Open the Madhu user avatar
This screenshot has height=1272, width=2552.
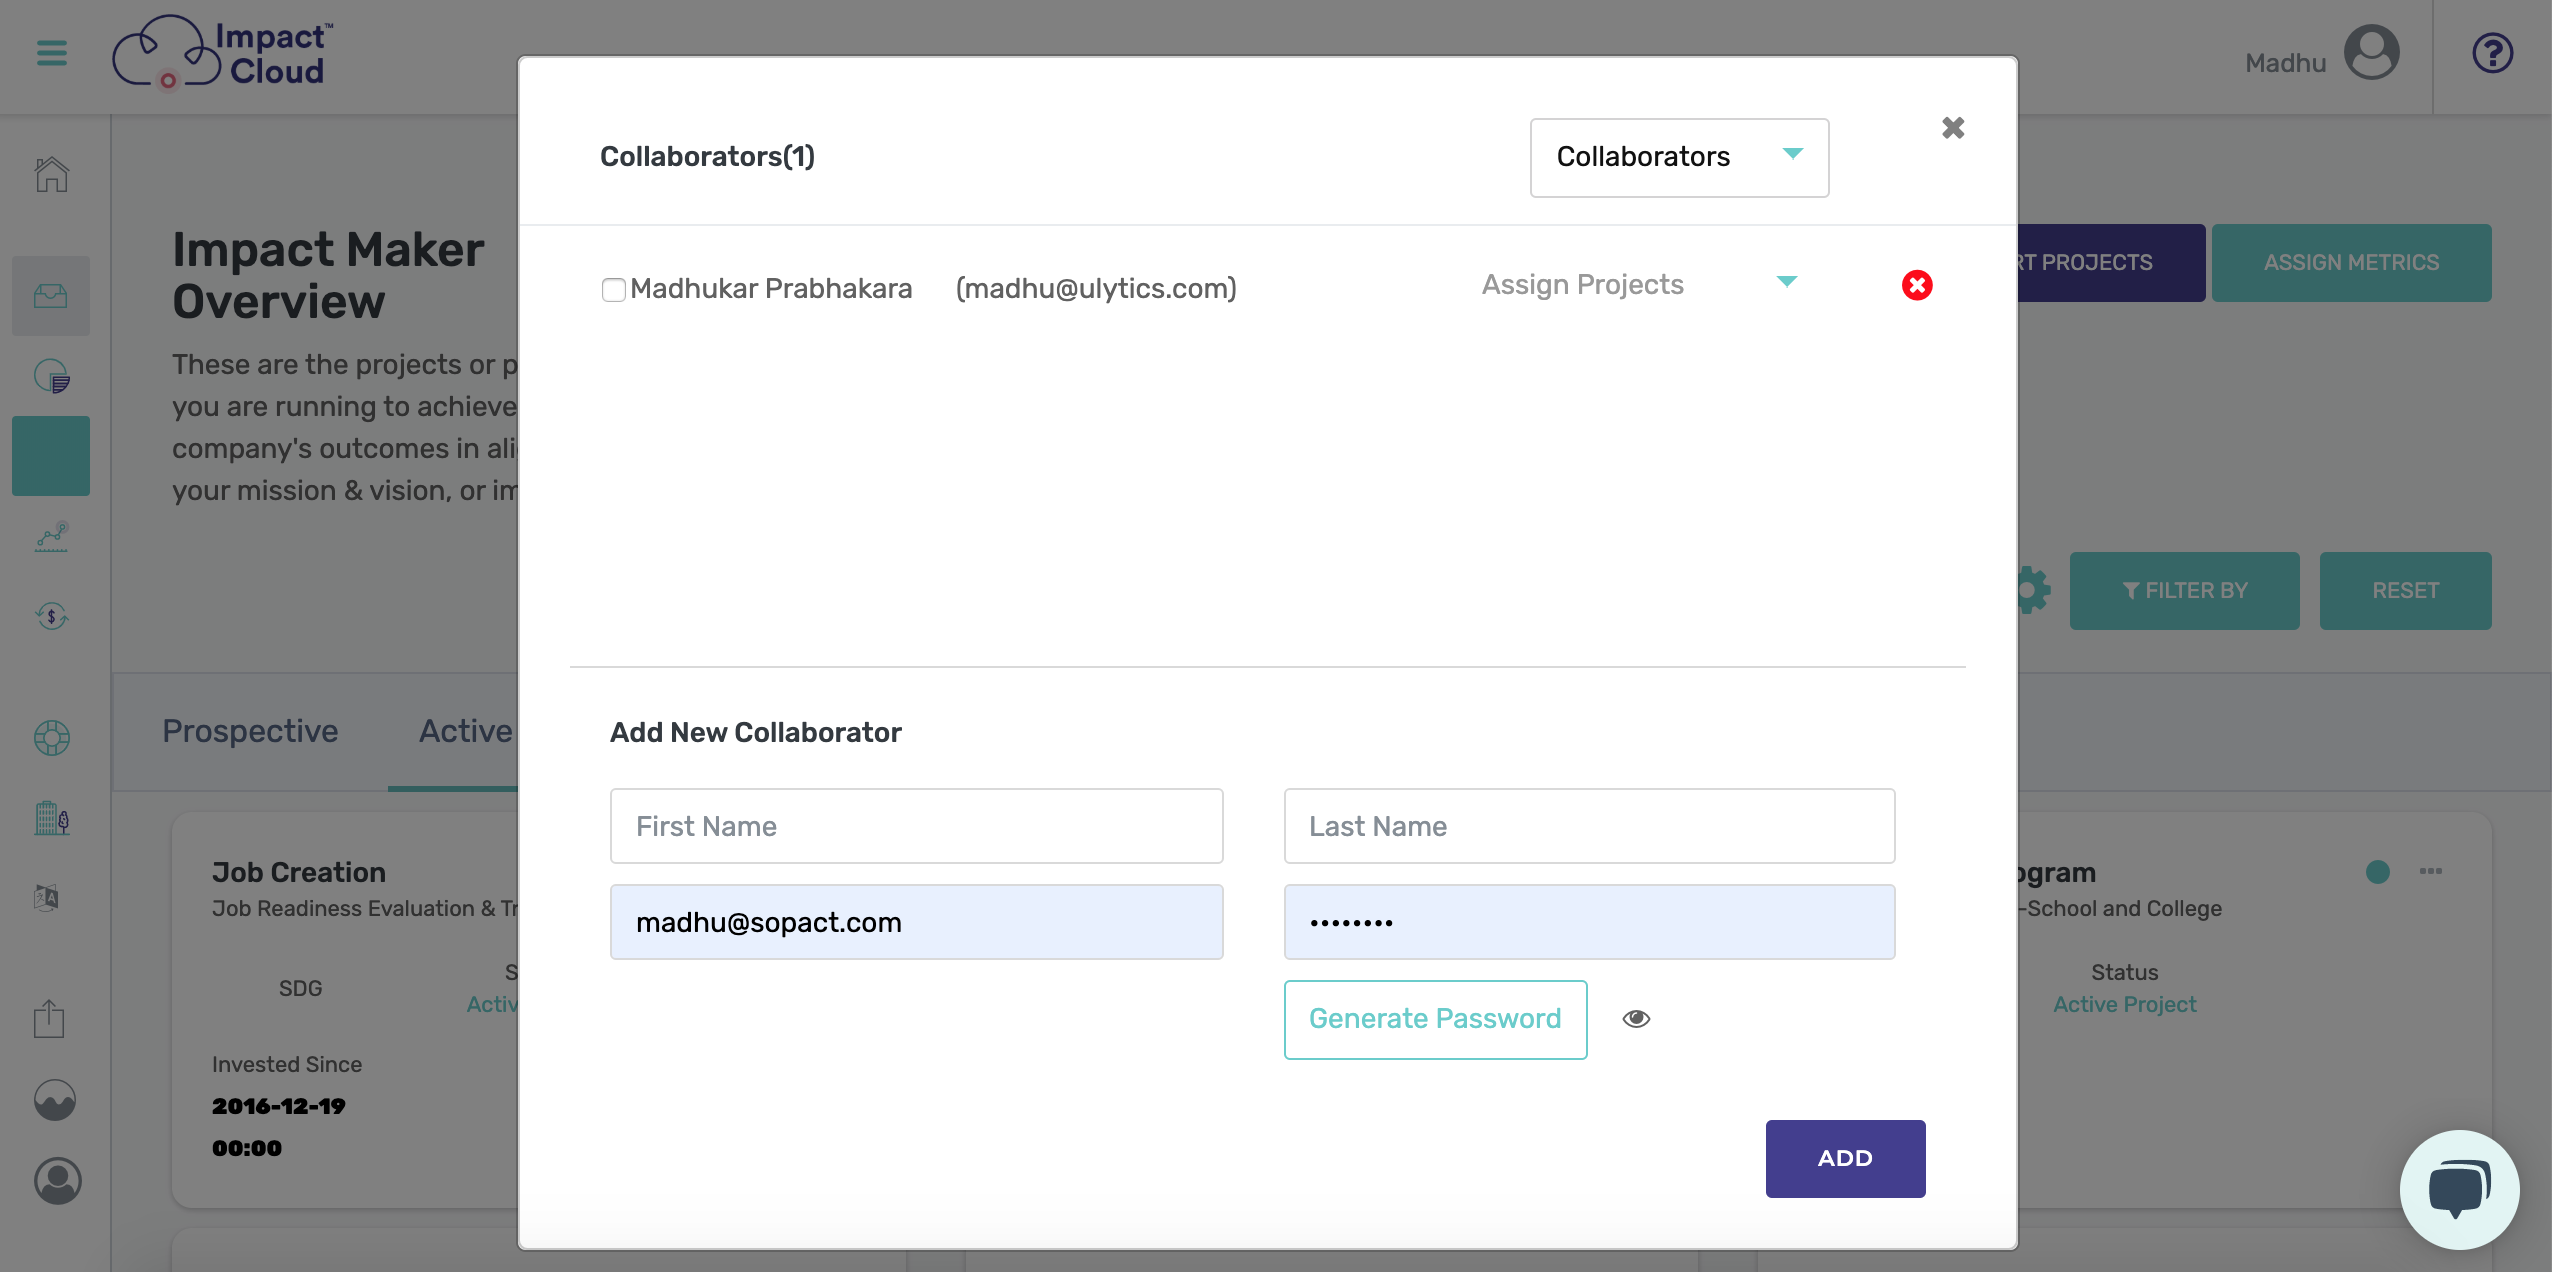[x=2371, y=53]
